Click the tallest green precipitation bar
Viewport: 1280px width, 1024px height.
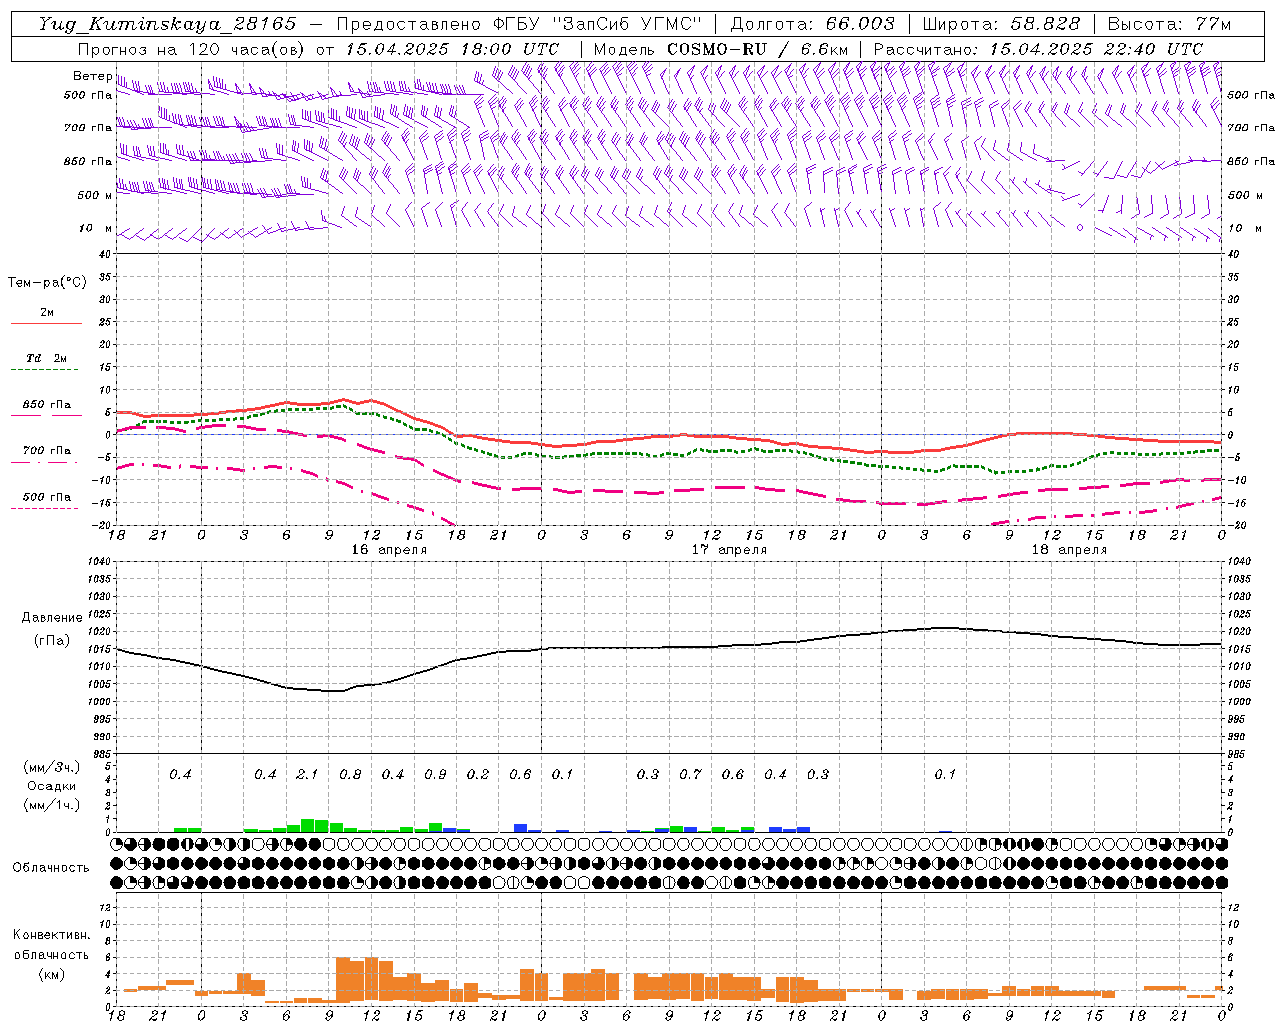(x=308, y=826)
